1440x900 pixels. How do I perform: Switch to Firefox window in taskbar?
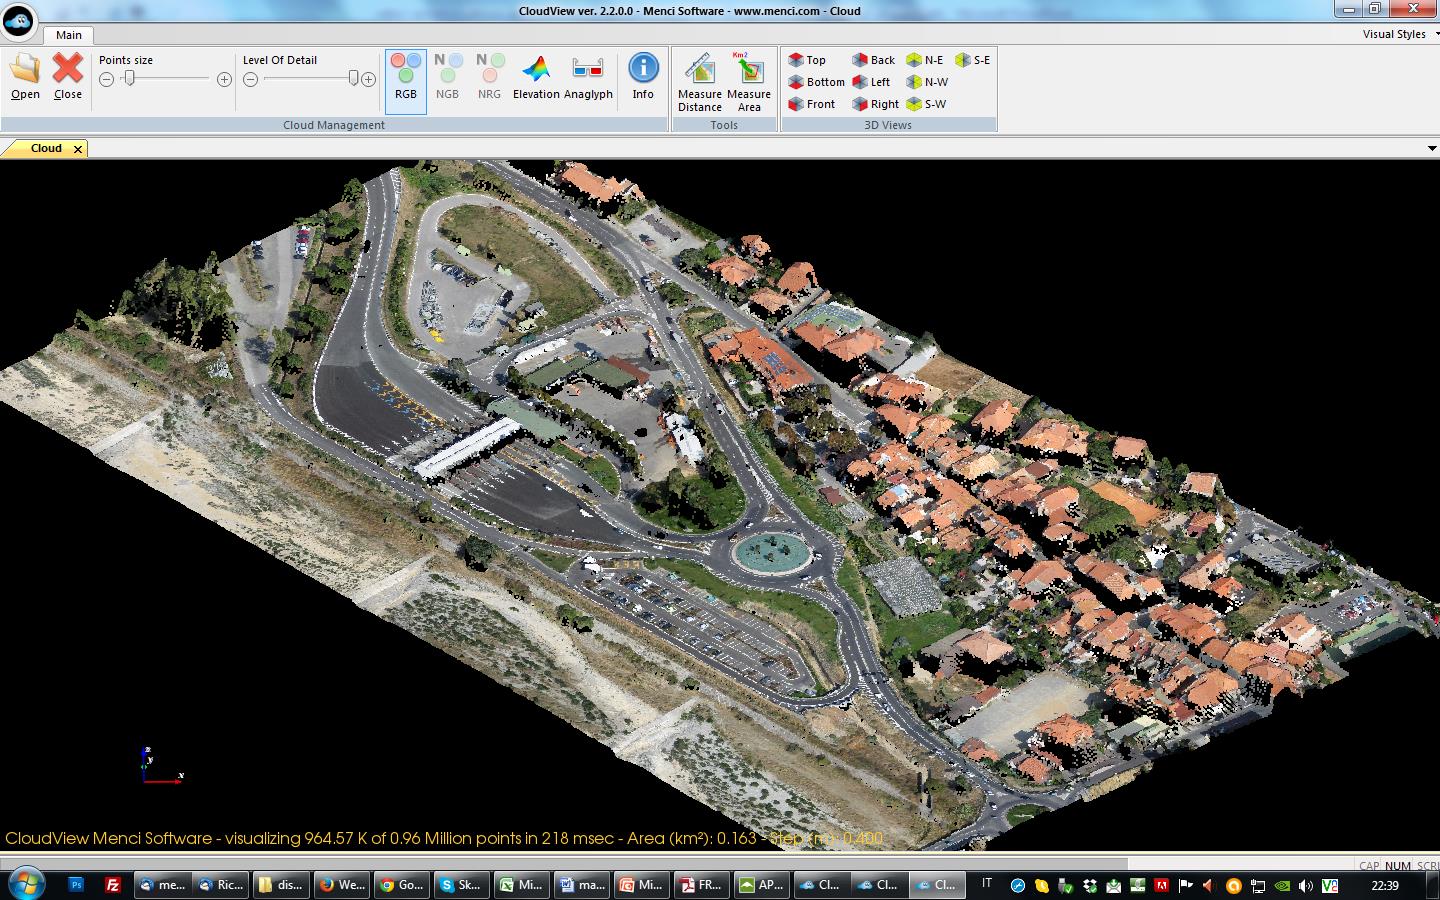point(342,885)
